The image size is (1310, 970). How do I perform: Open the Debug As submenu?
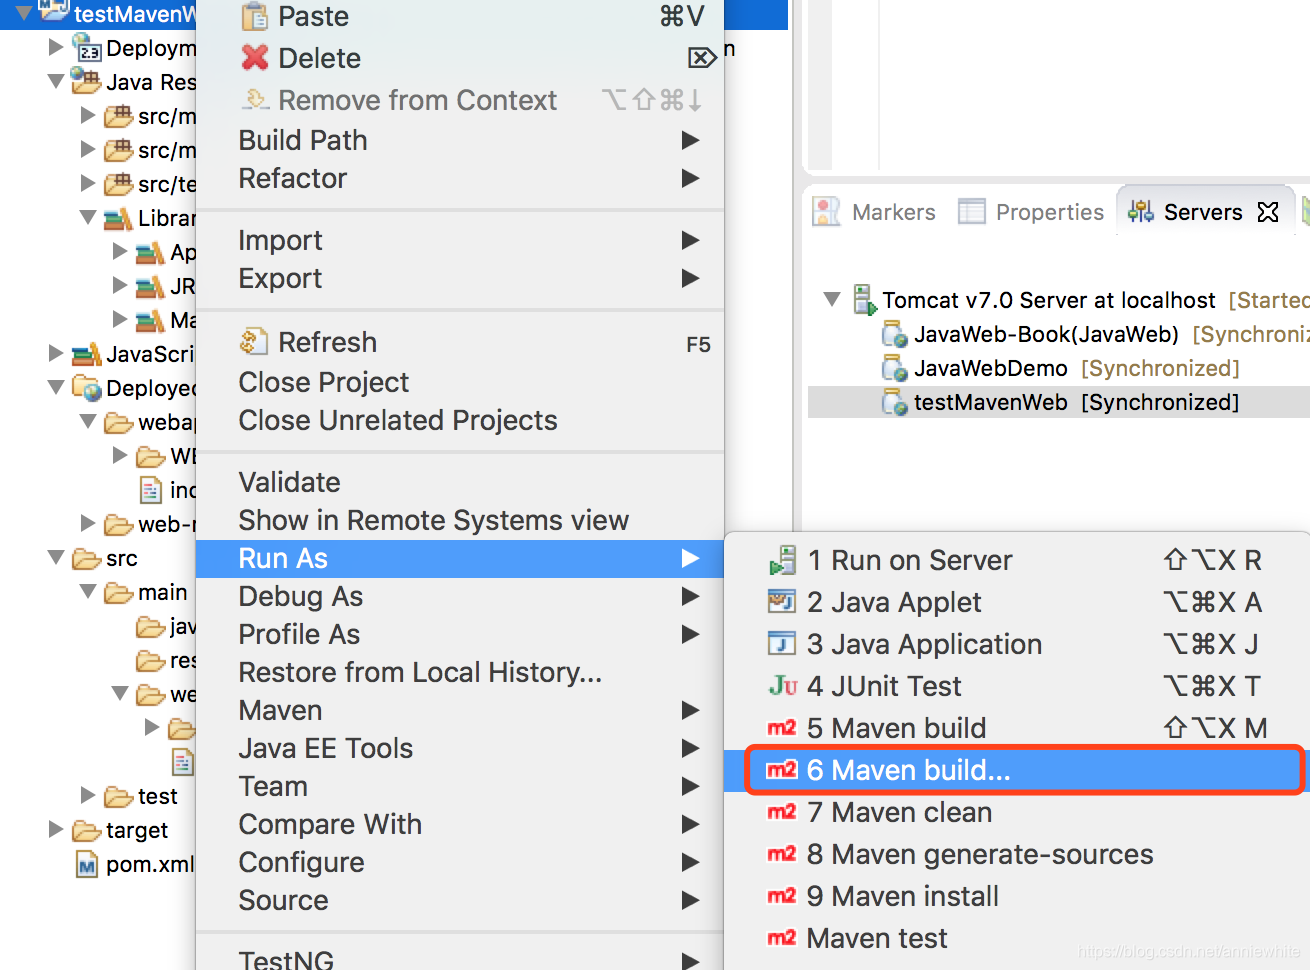click(460, 596)
